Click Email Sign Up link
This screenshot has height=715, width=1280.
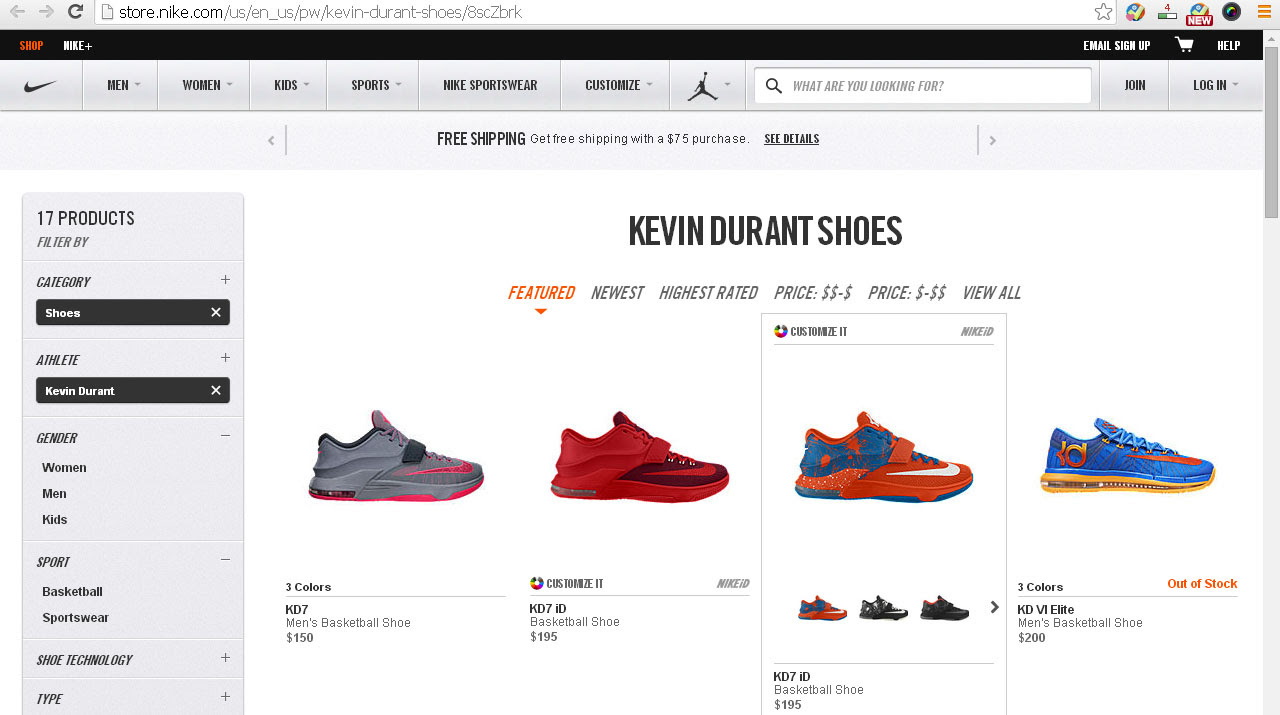point(1116,45)
